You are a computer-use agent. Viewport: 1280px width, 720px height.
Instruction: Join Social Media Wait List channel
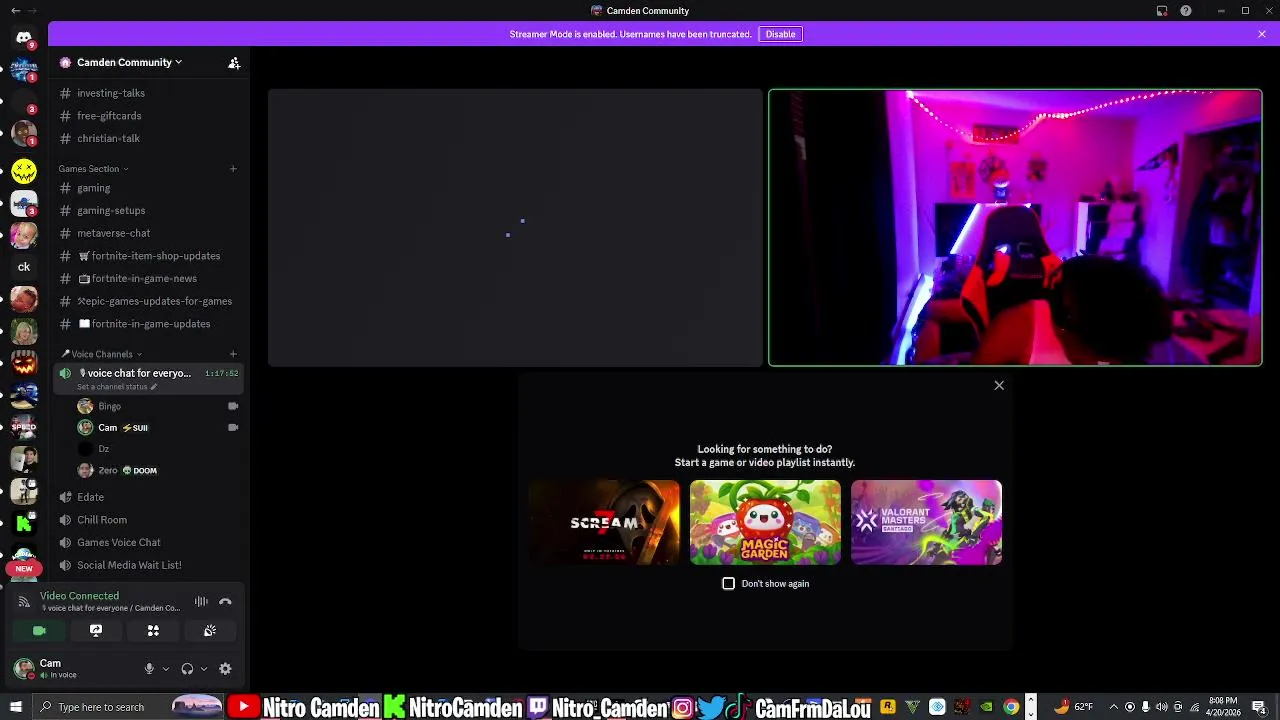[x=150, y=565]
